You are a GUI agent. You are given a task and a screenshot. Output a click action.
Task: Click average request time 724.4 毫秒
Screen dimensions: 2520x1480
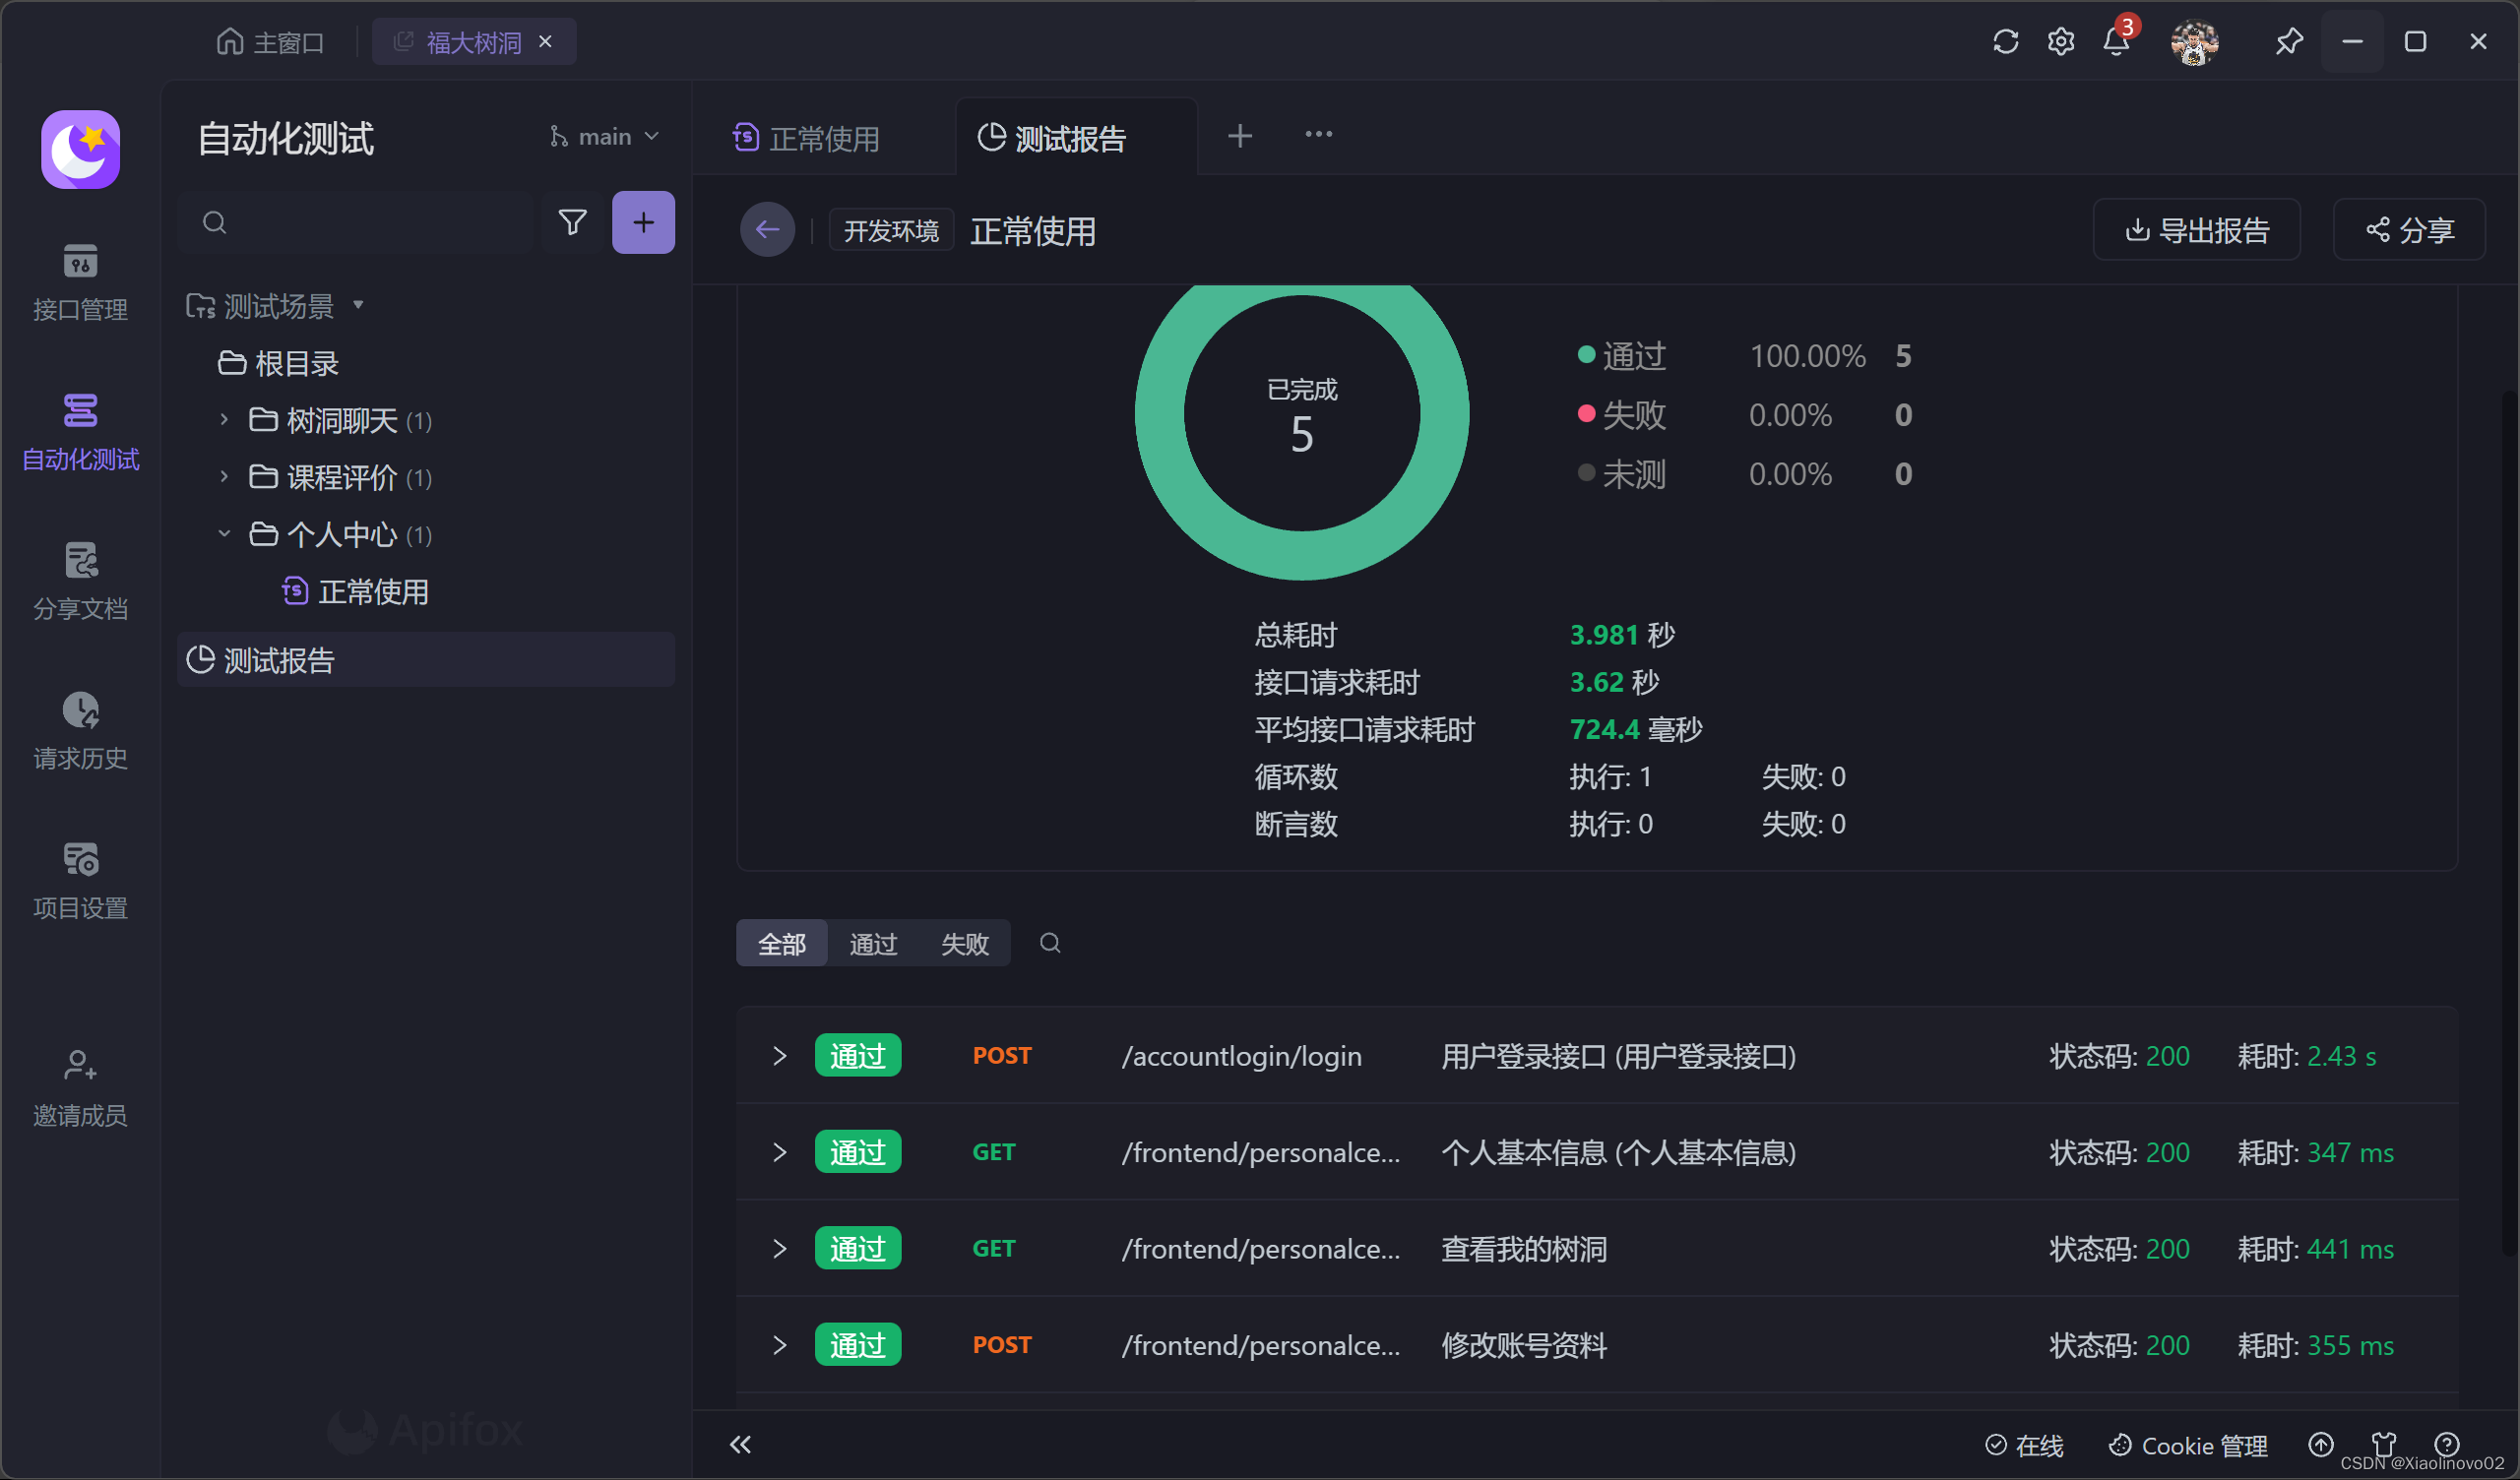tap(1636, 728)
